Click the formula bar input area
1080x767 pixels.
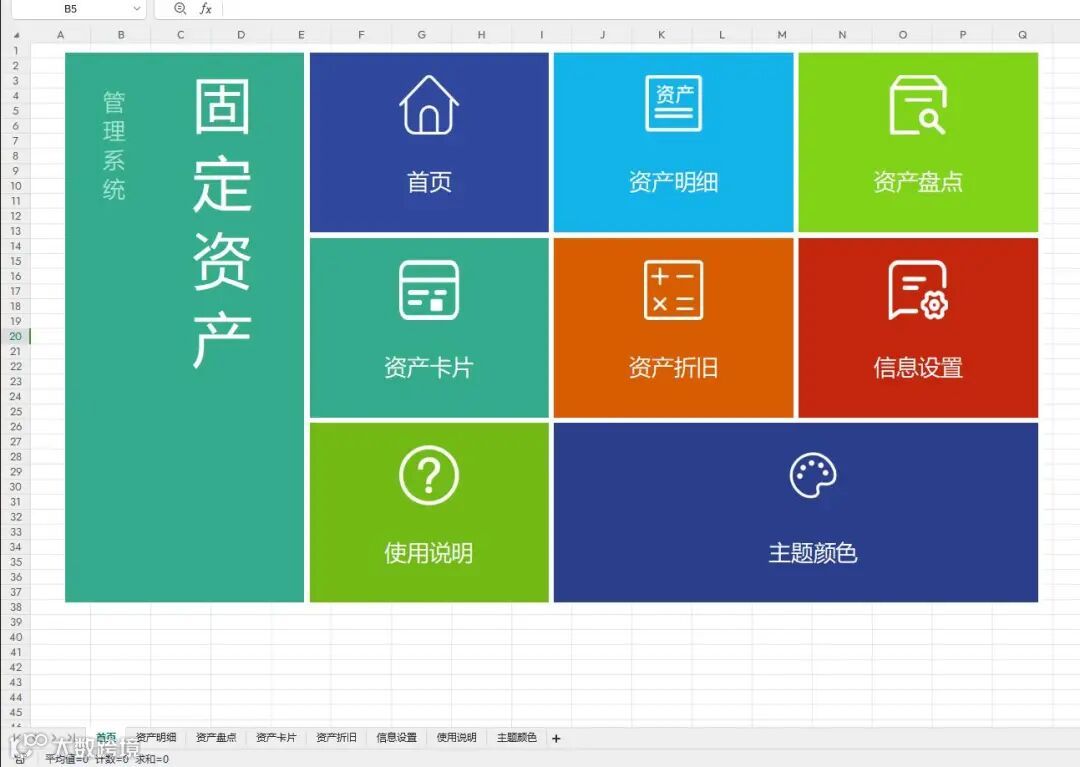tap(651, 8)
